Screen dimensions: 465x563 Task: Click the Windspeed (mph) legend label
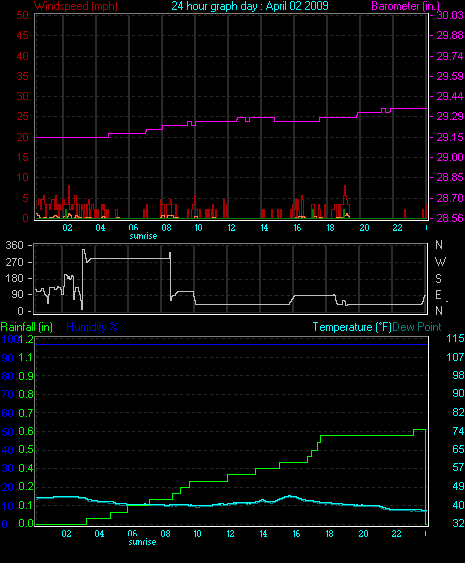point(76,6)
